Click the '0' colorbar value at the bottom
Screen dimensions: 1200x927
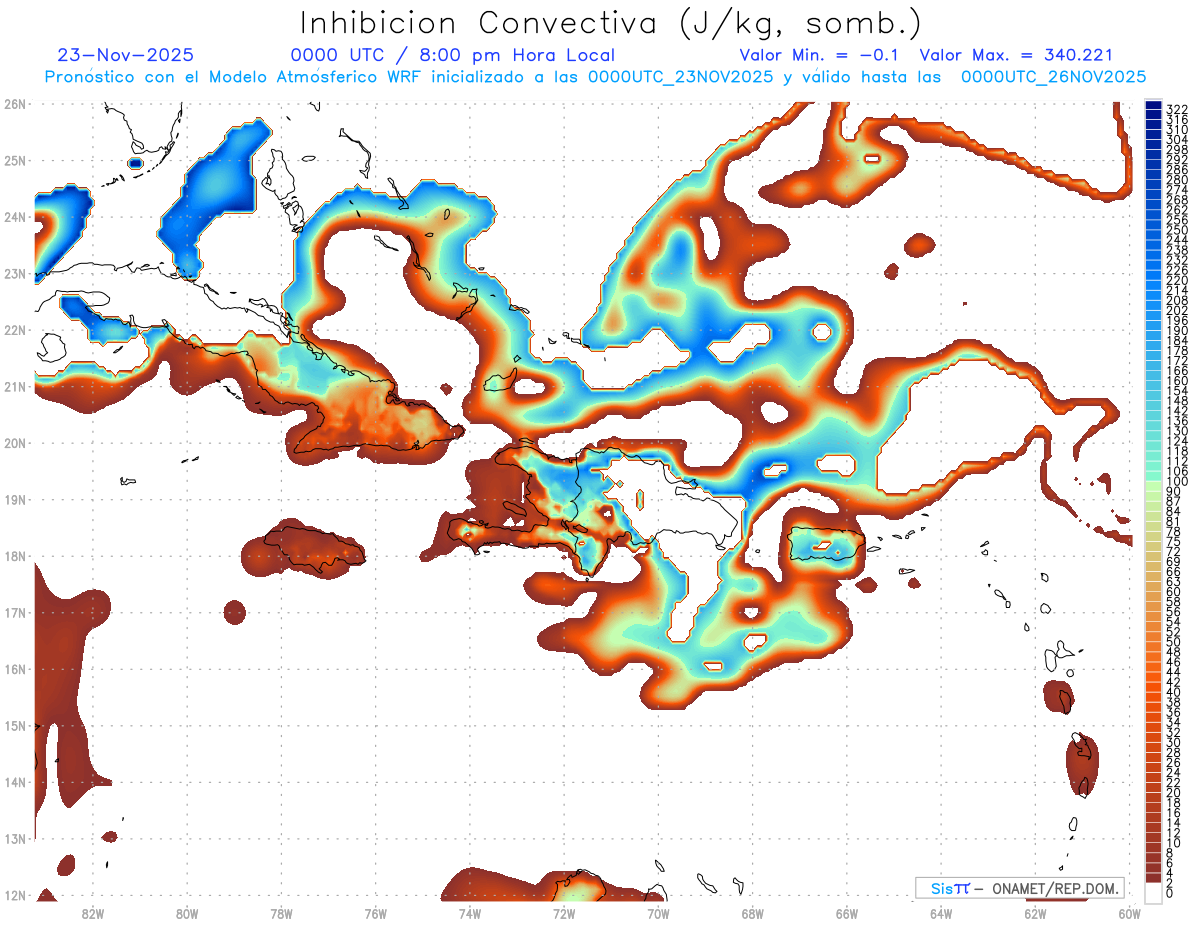(x=1170, y=893)
